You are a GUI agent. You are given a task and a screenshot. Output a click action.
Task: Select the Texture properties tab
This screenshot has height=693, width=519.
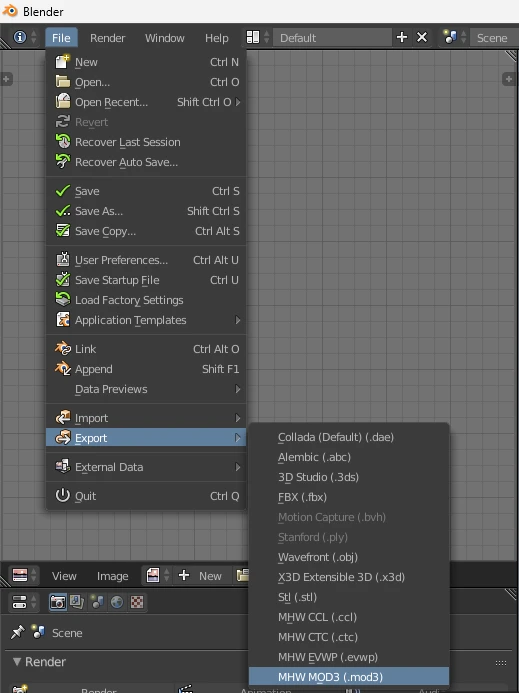coord(137,602)
